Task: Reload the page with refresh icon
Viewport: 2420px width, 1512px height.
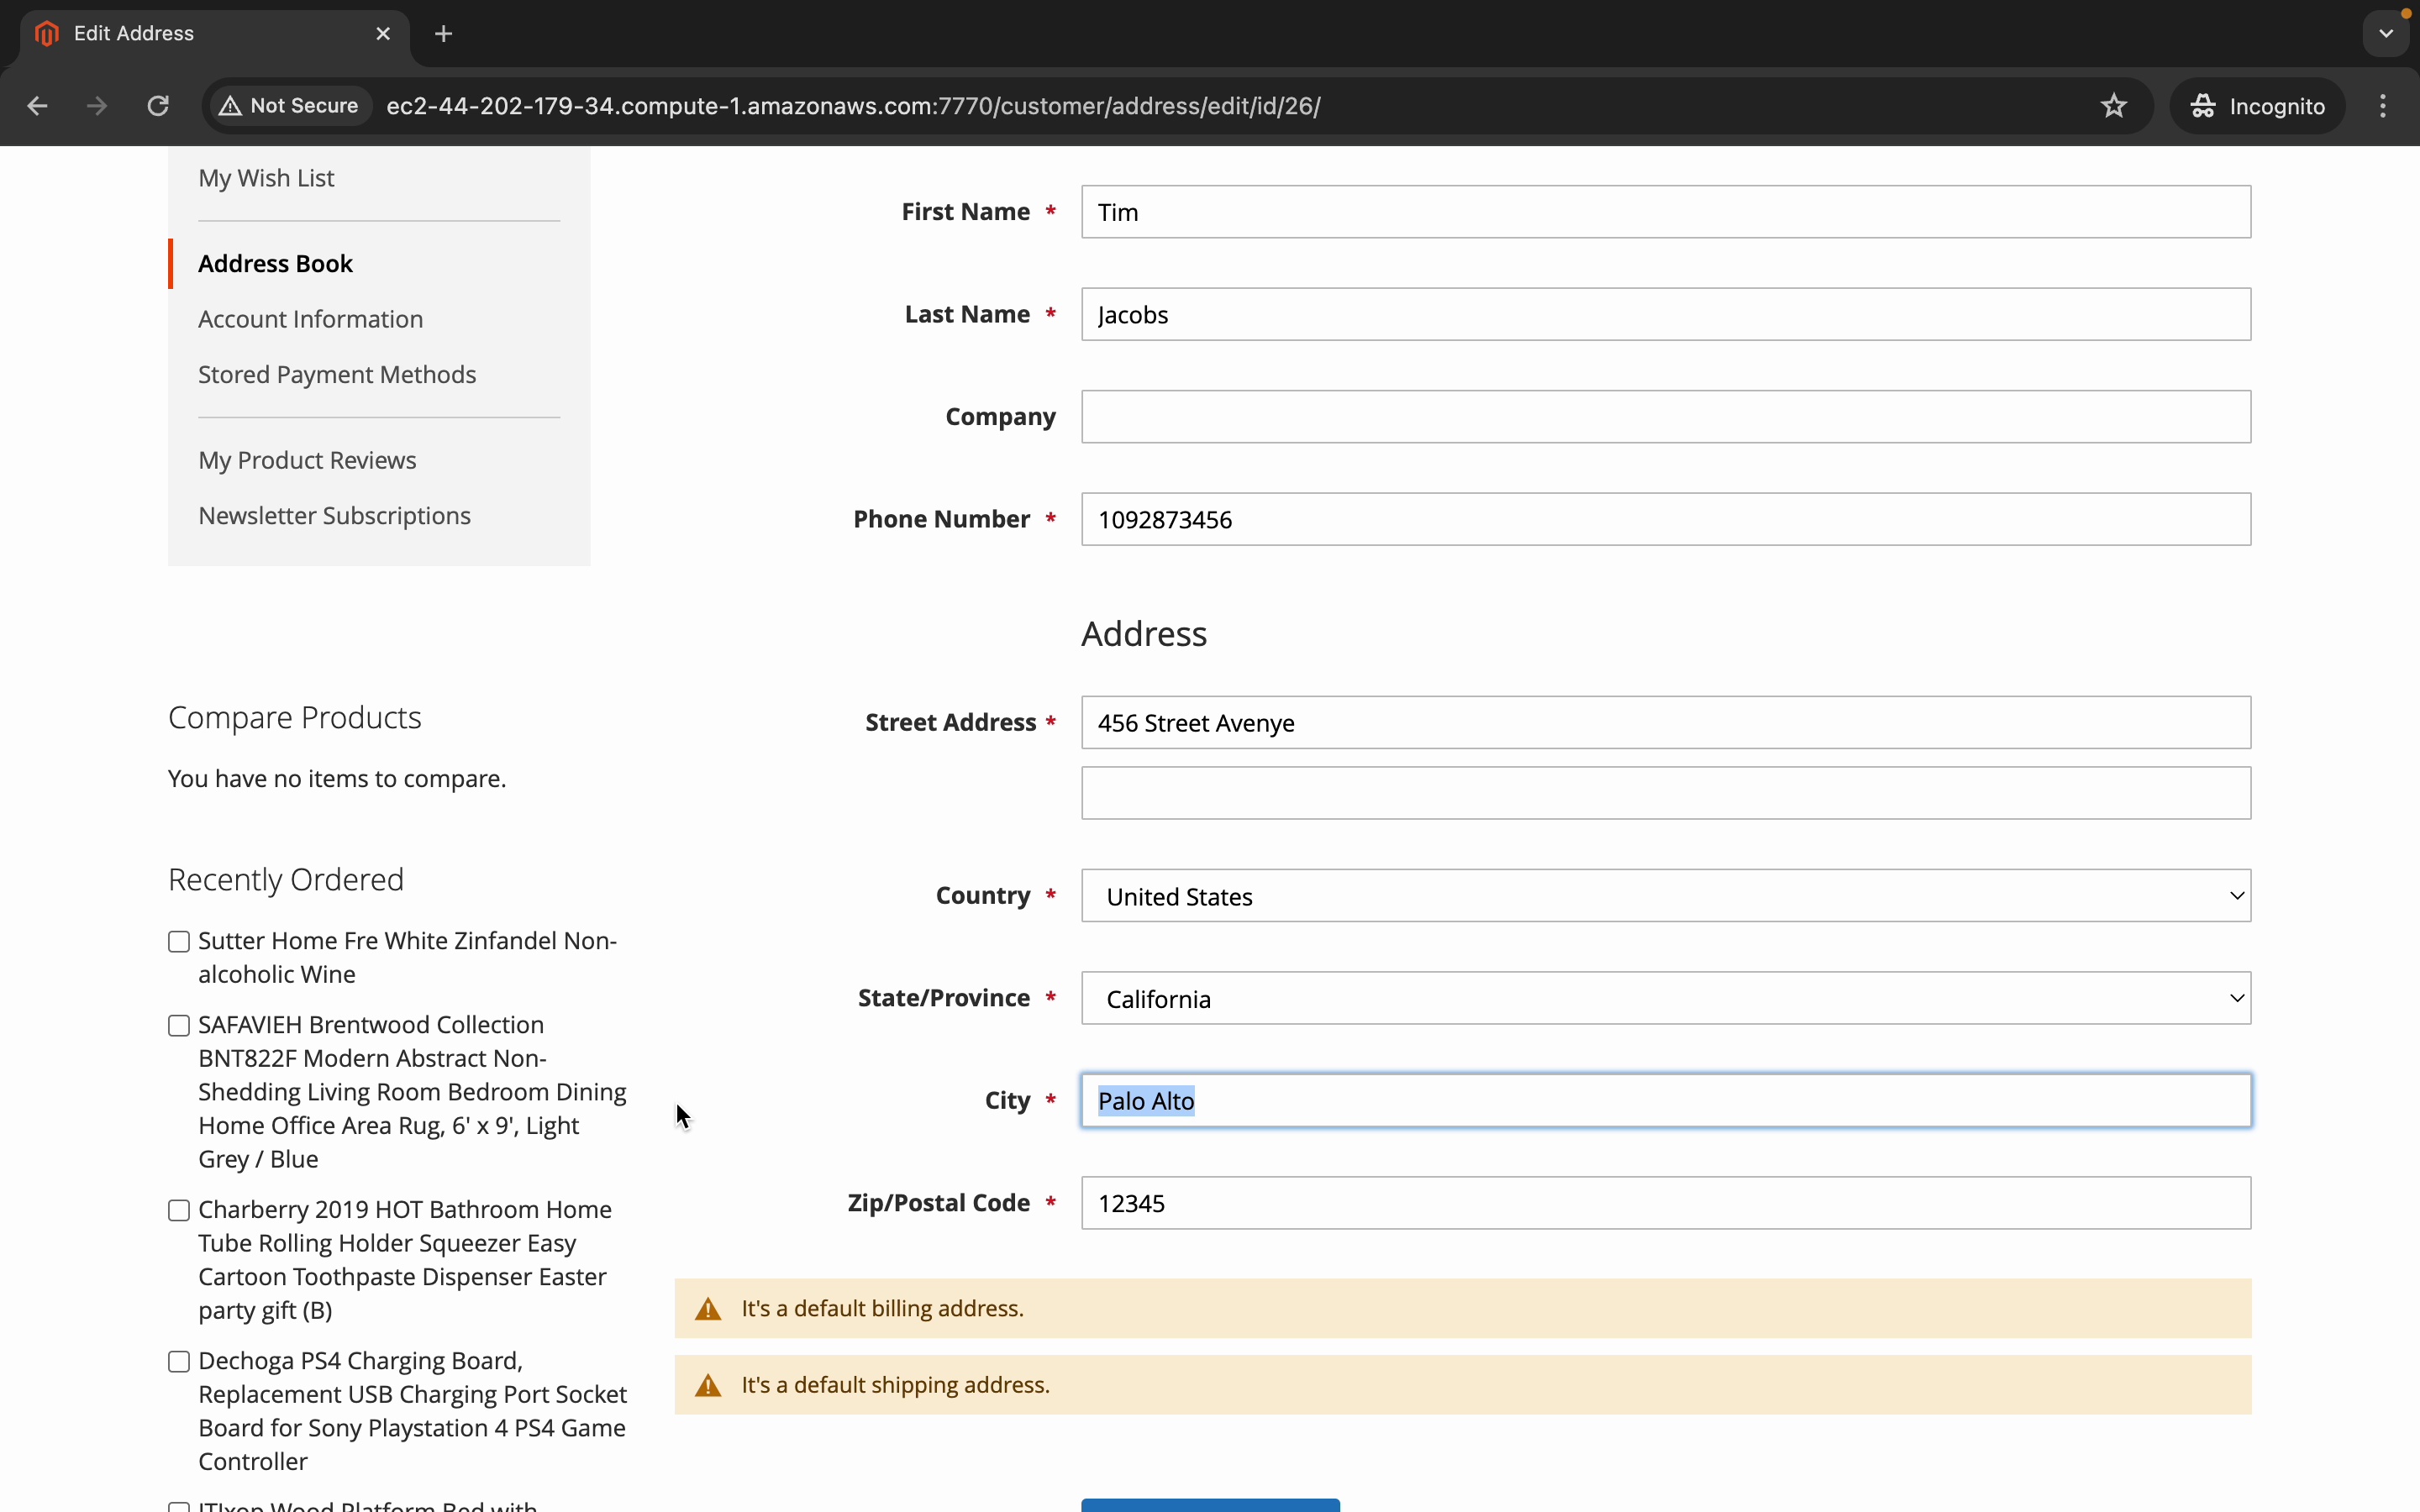Action: [158, 106]
